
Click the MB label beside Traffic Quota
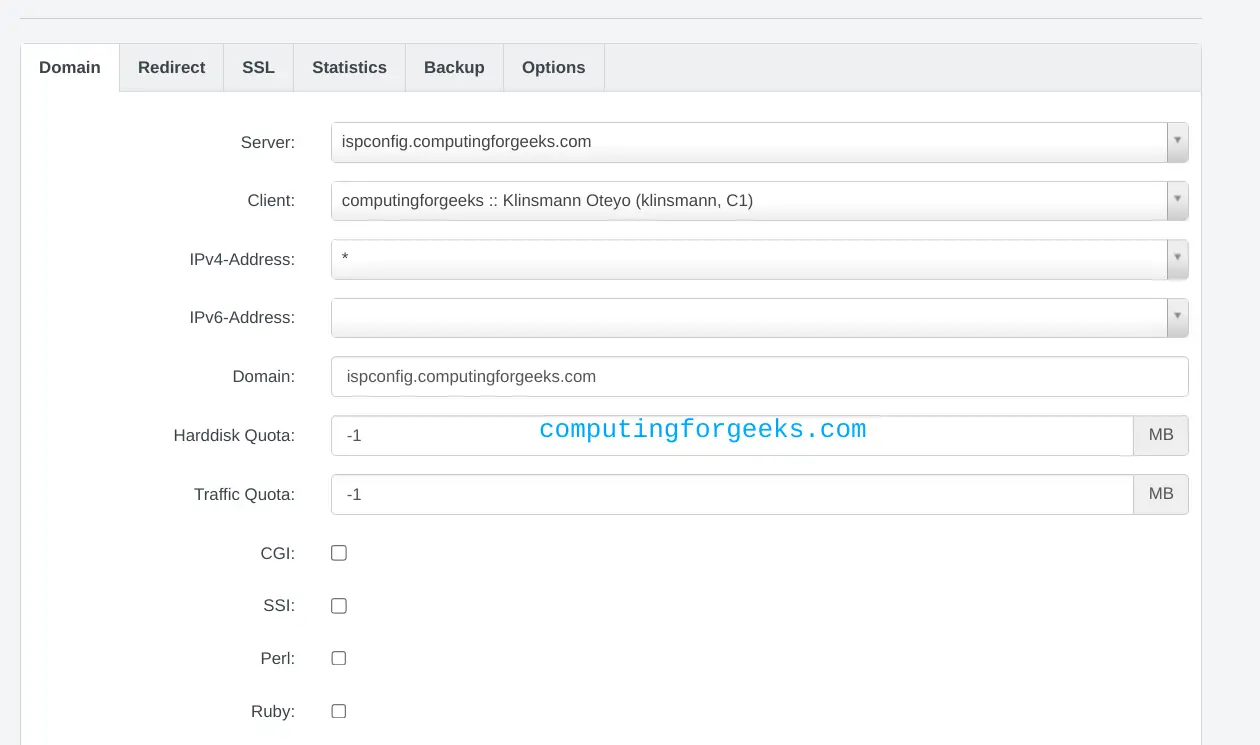point(1160,493)
